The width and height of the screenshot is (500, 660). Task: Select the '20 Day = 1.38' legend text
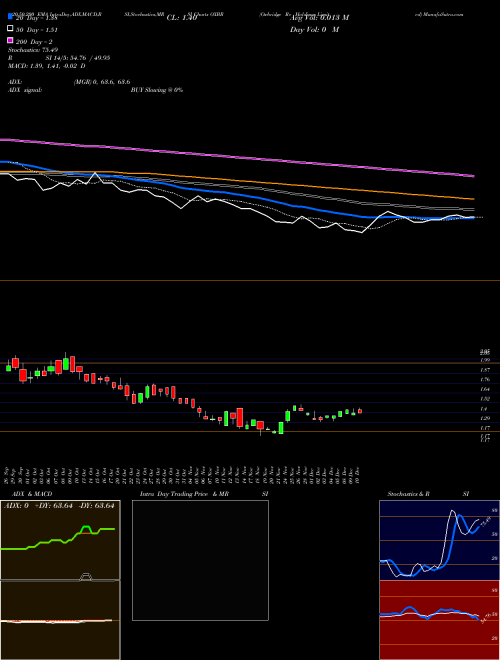click(36, 18)
